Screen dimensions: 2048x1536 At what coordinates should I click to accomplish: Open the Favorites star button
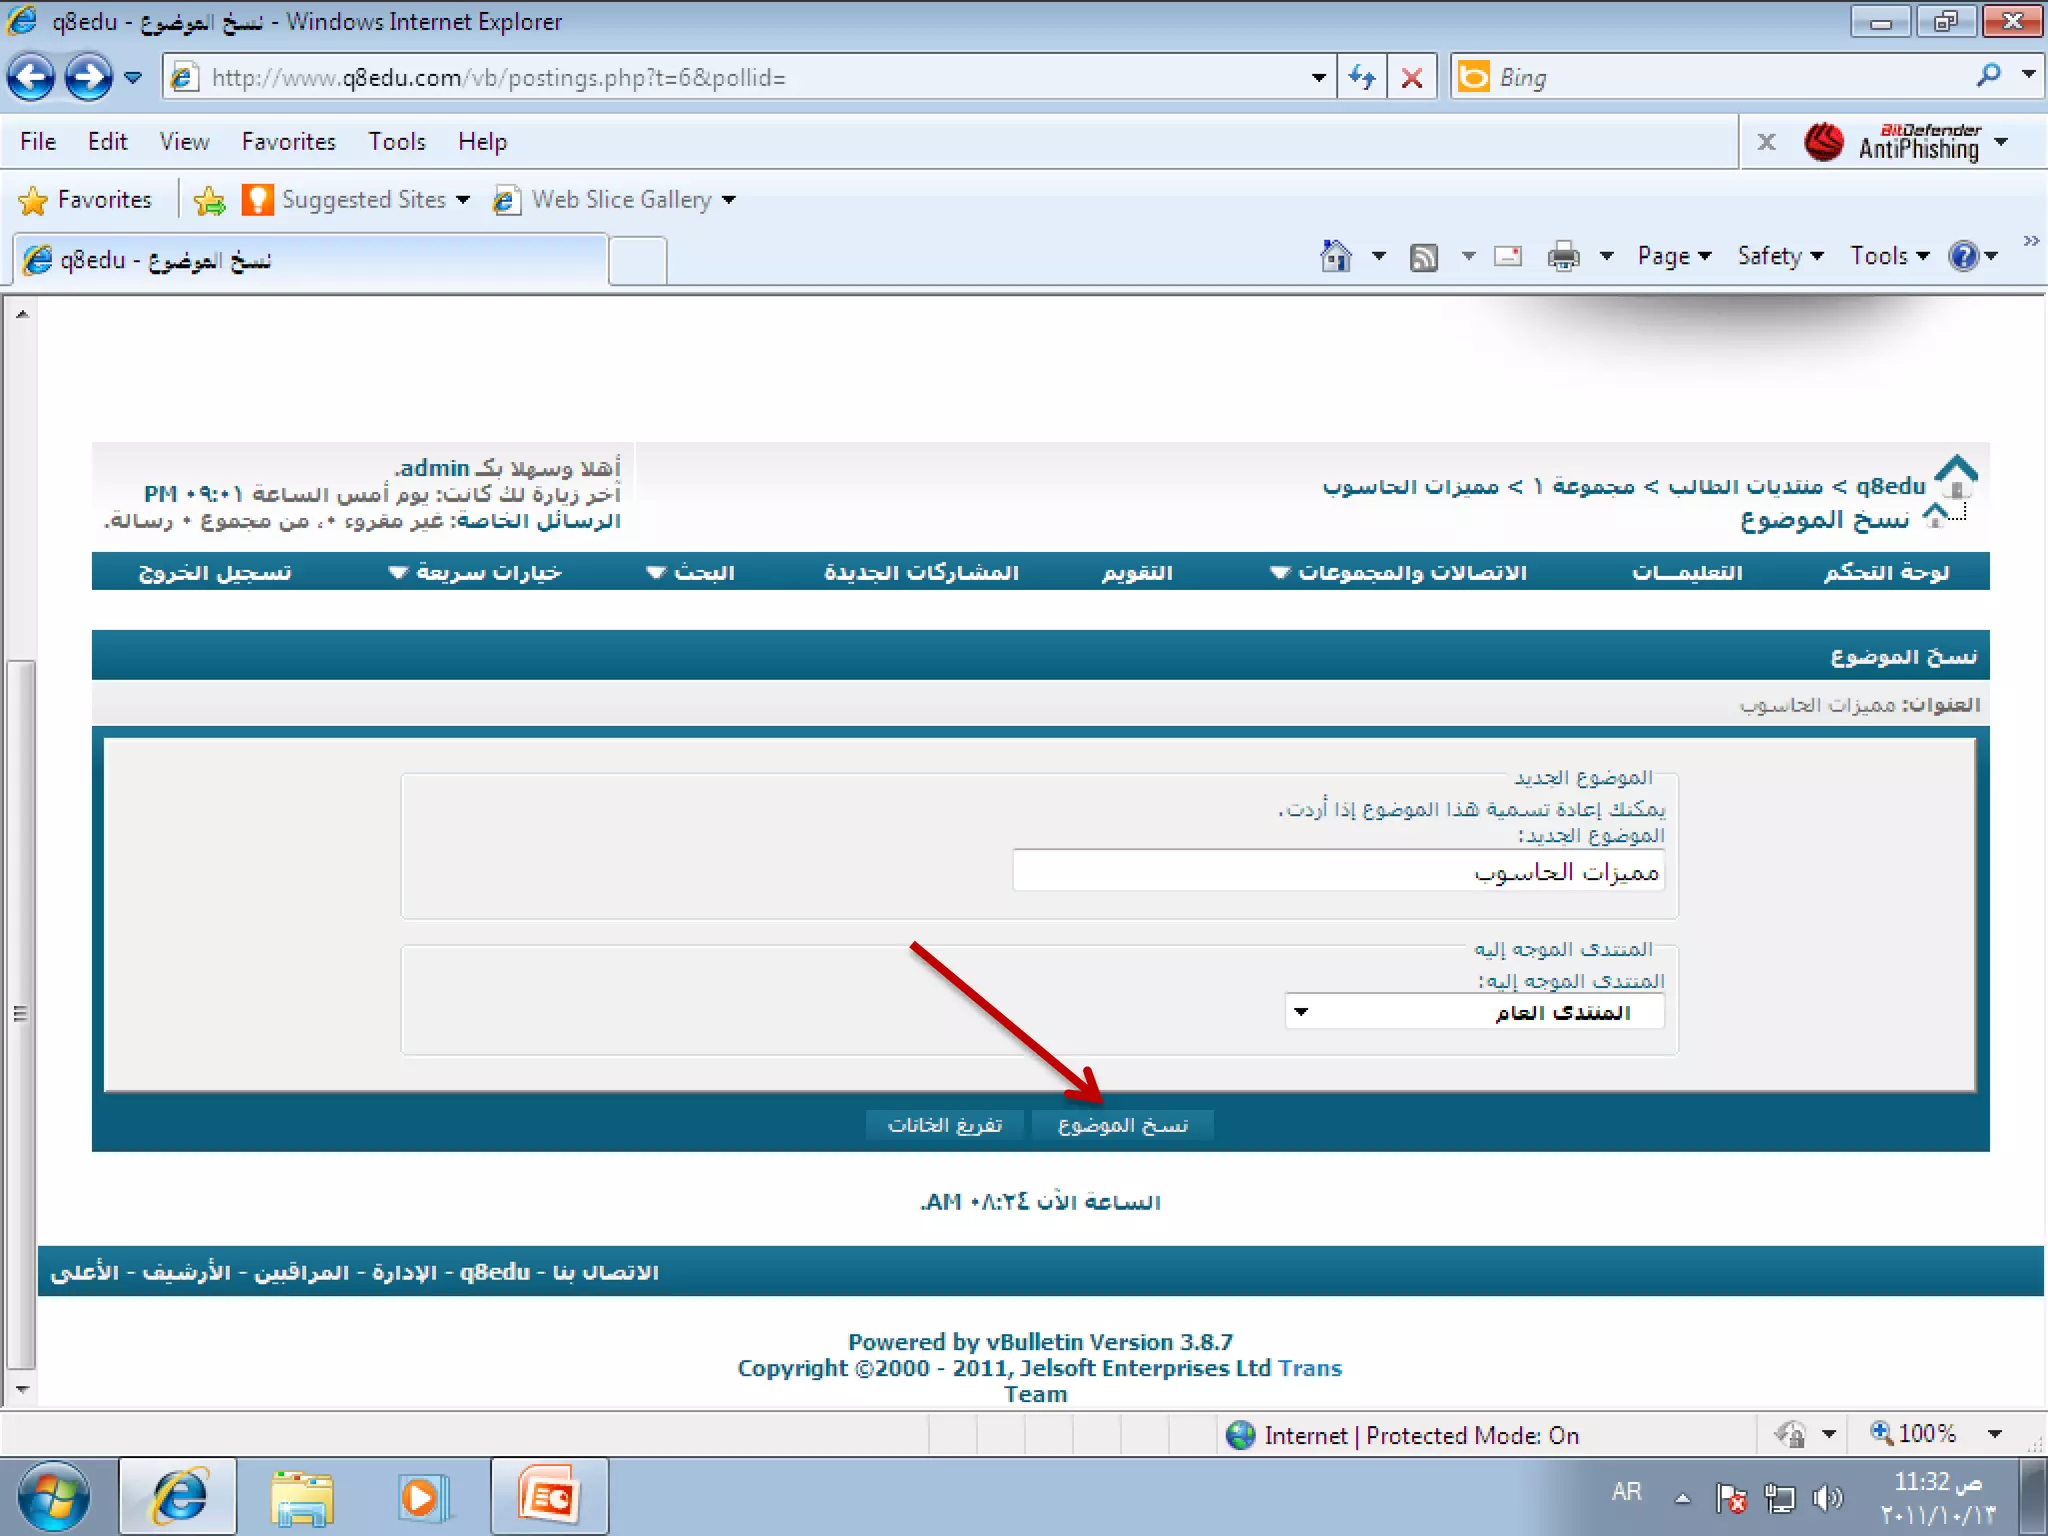coord(85,200)
